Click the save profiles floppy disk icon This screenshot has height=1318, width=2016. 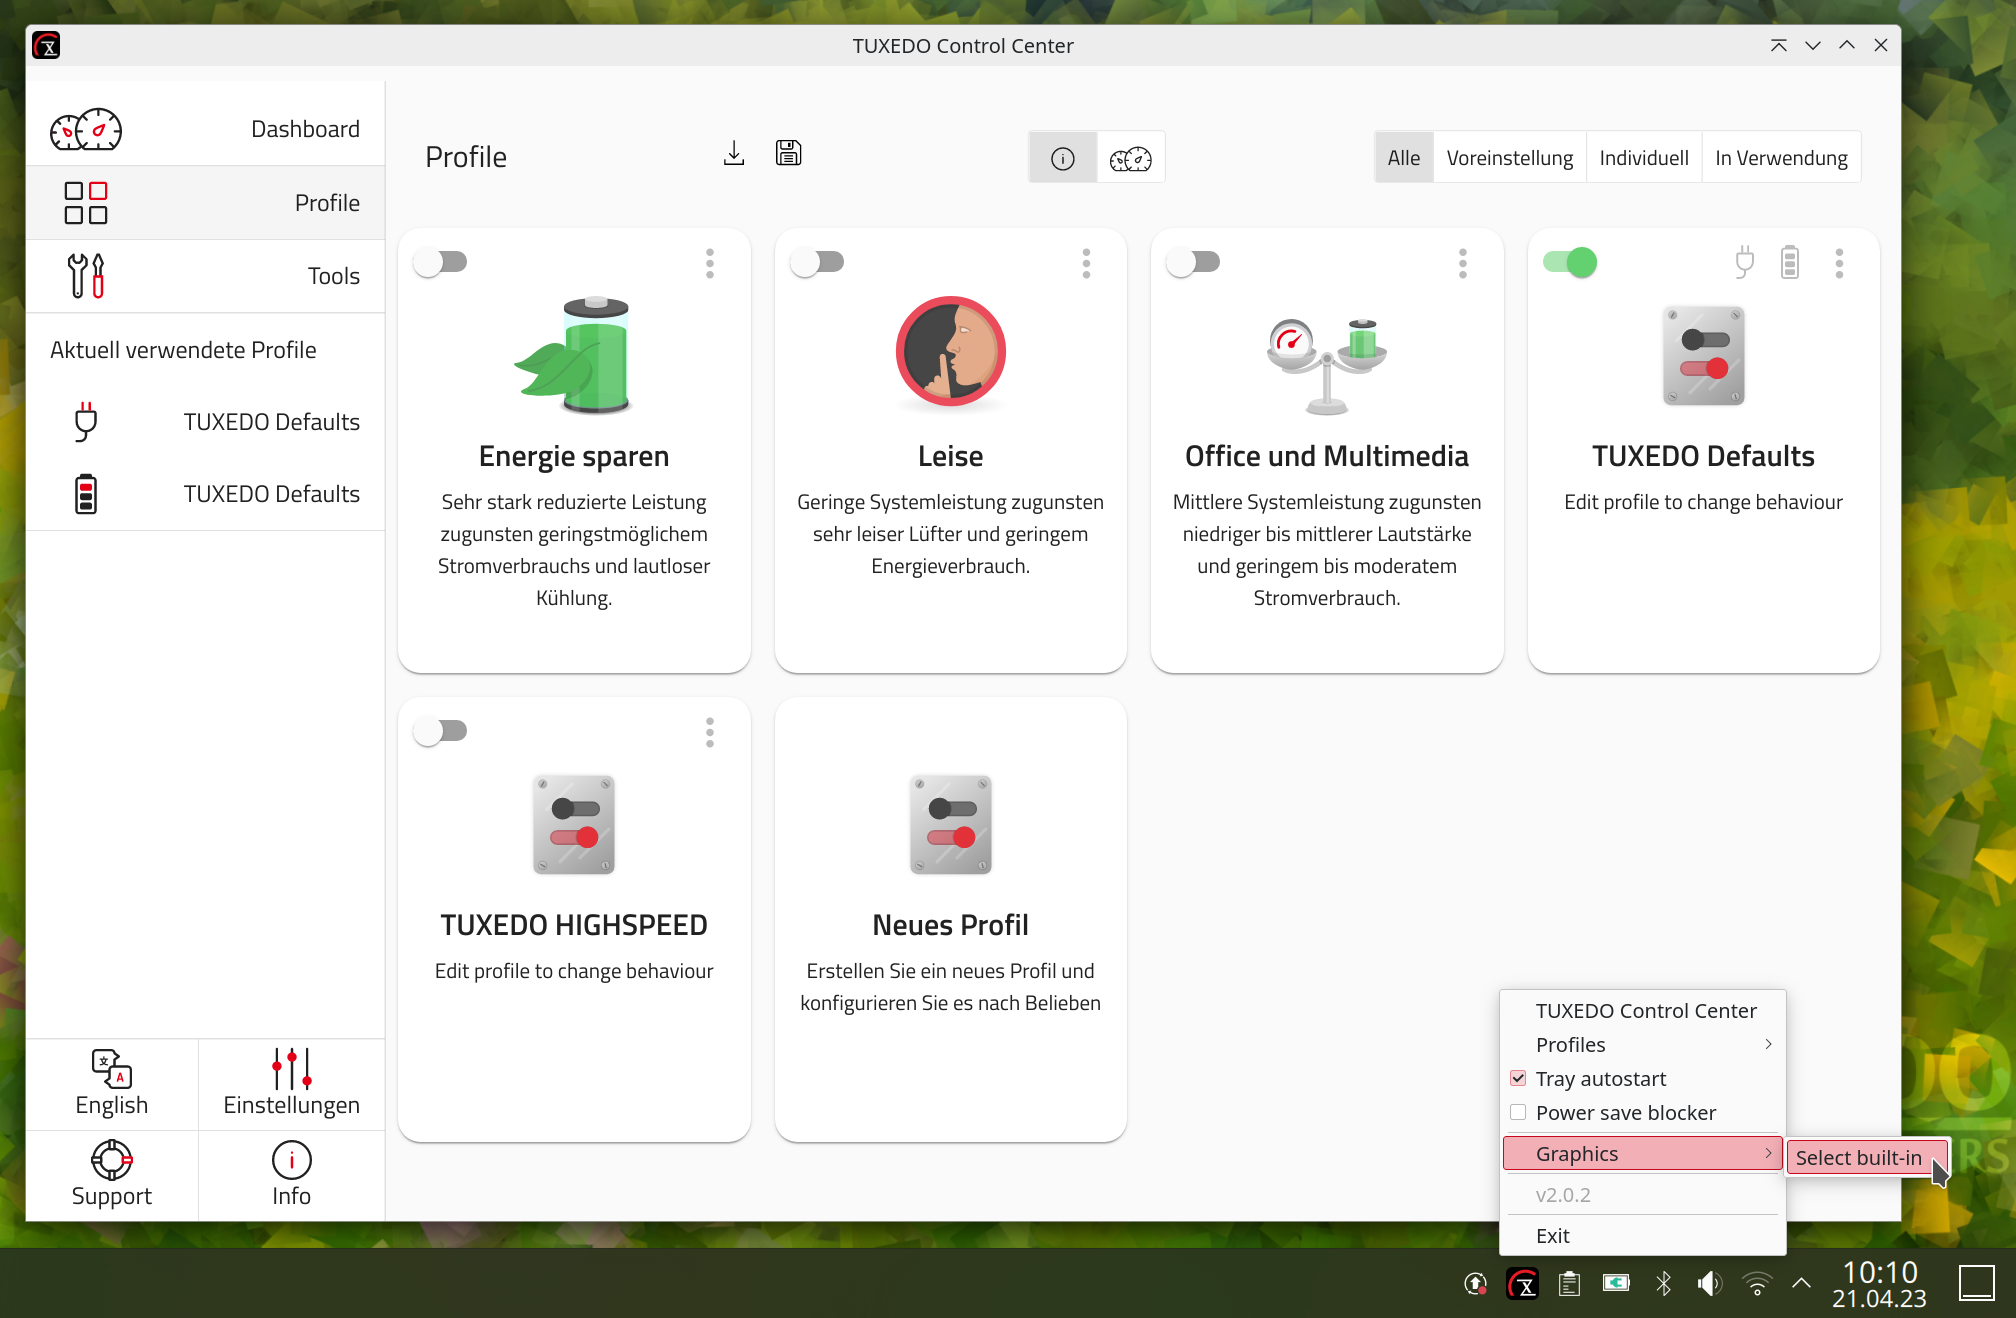(x=788, y=153)
